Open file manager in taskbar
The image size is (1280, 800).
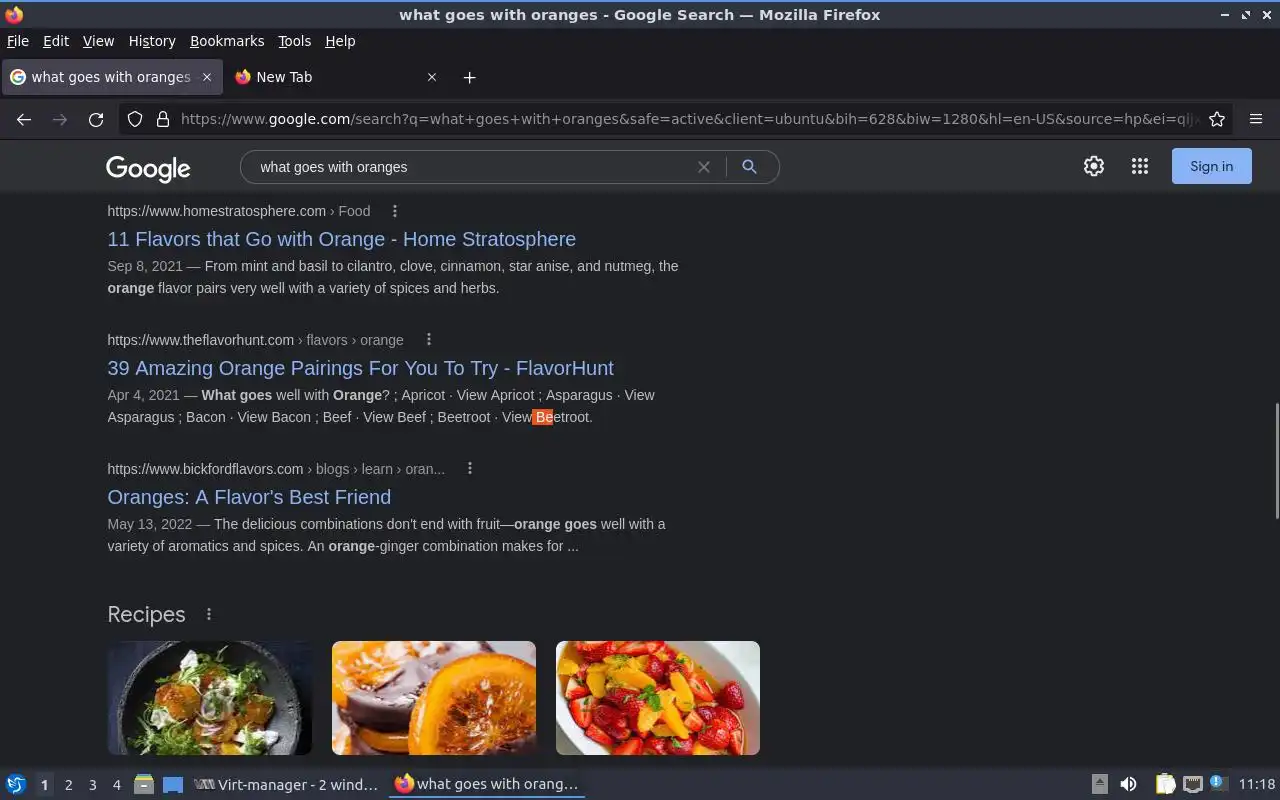point(144,784)
